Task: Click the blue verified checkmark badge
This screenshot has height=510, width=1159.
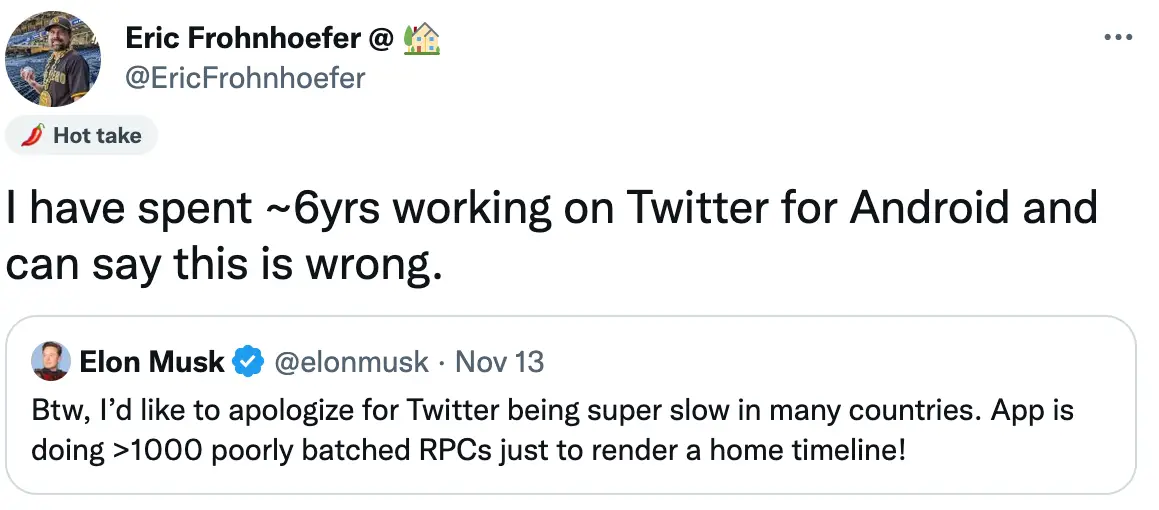Action: click(247, 361)
